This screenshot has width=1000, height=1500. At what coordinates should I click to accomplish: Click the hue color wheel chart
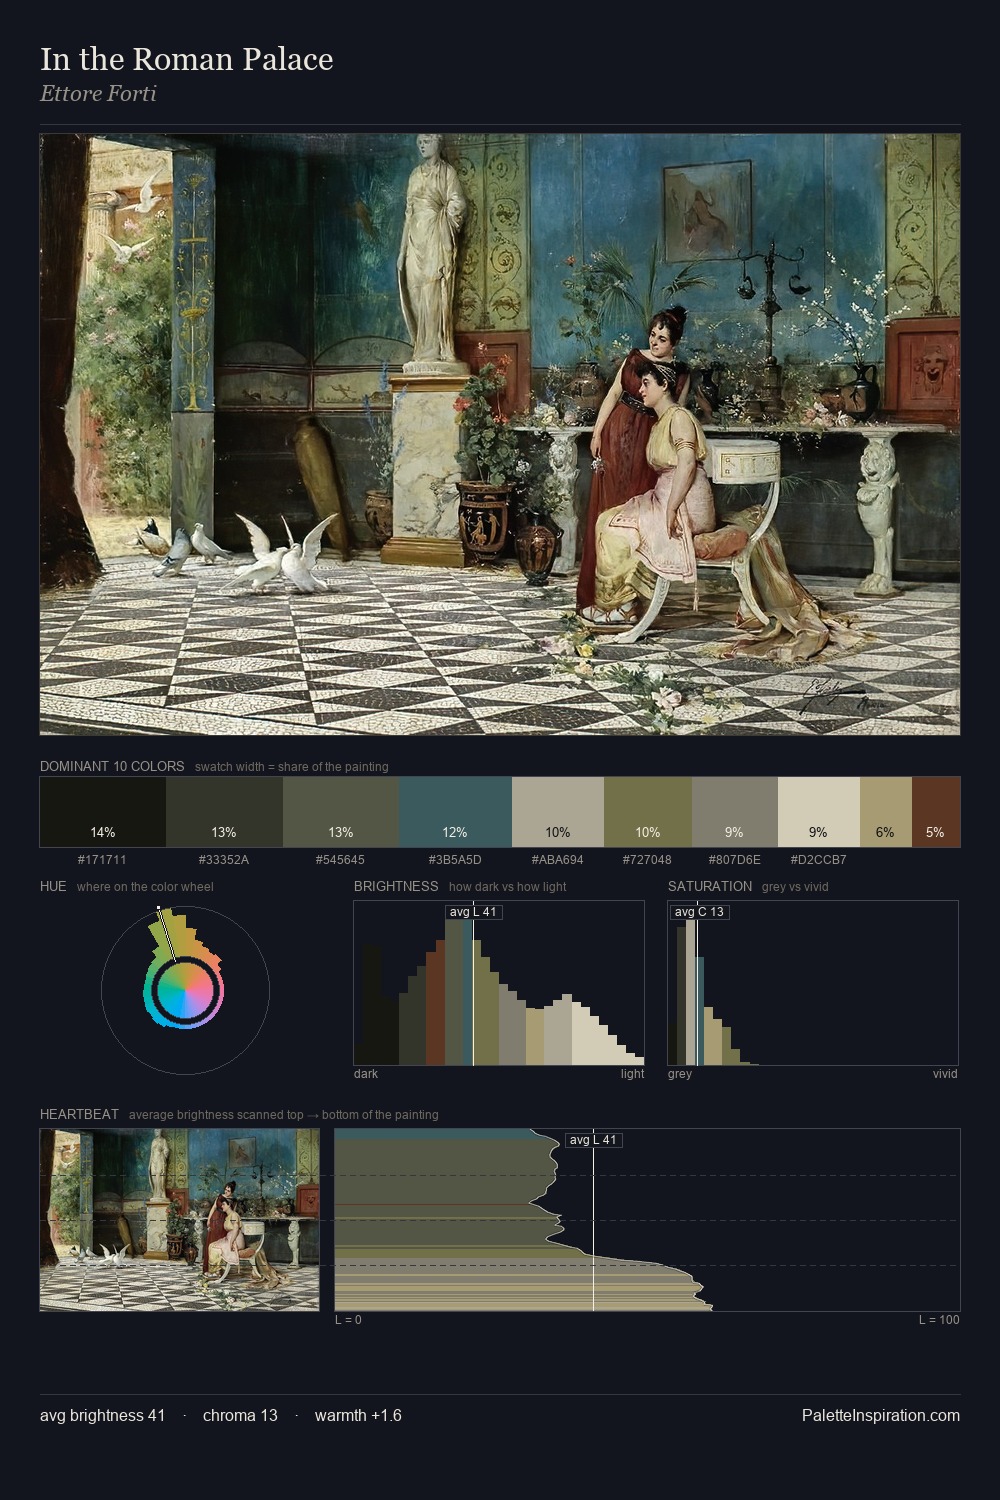[x=185, y=990]
